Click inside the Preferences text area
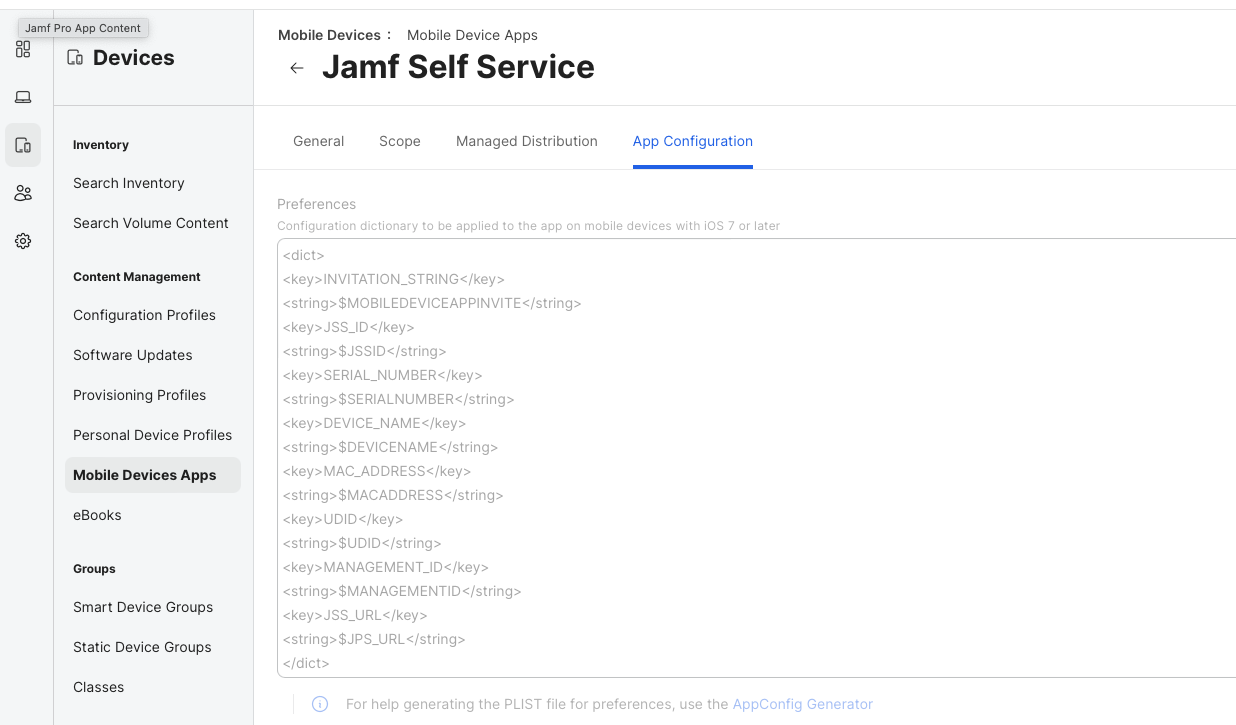 tap(757, 458)
